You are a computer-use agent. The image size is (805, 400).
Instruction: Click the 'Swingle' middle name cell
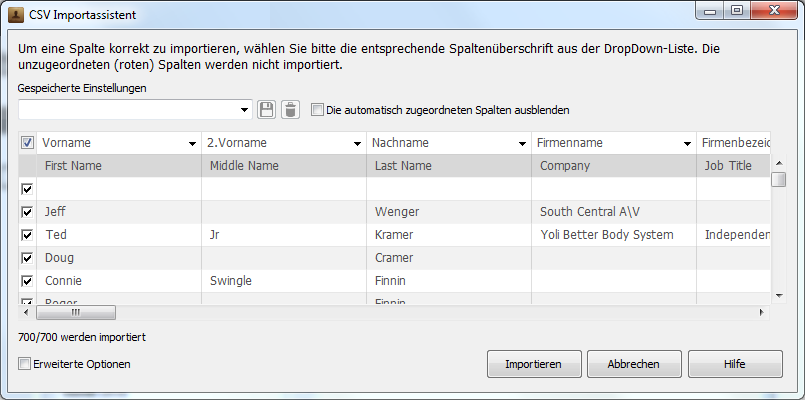coord(284,281)
